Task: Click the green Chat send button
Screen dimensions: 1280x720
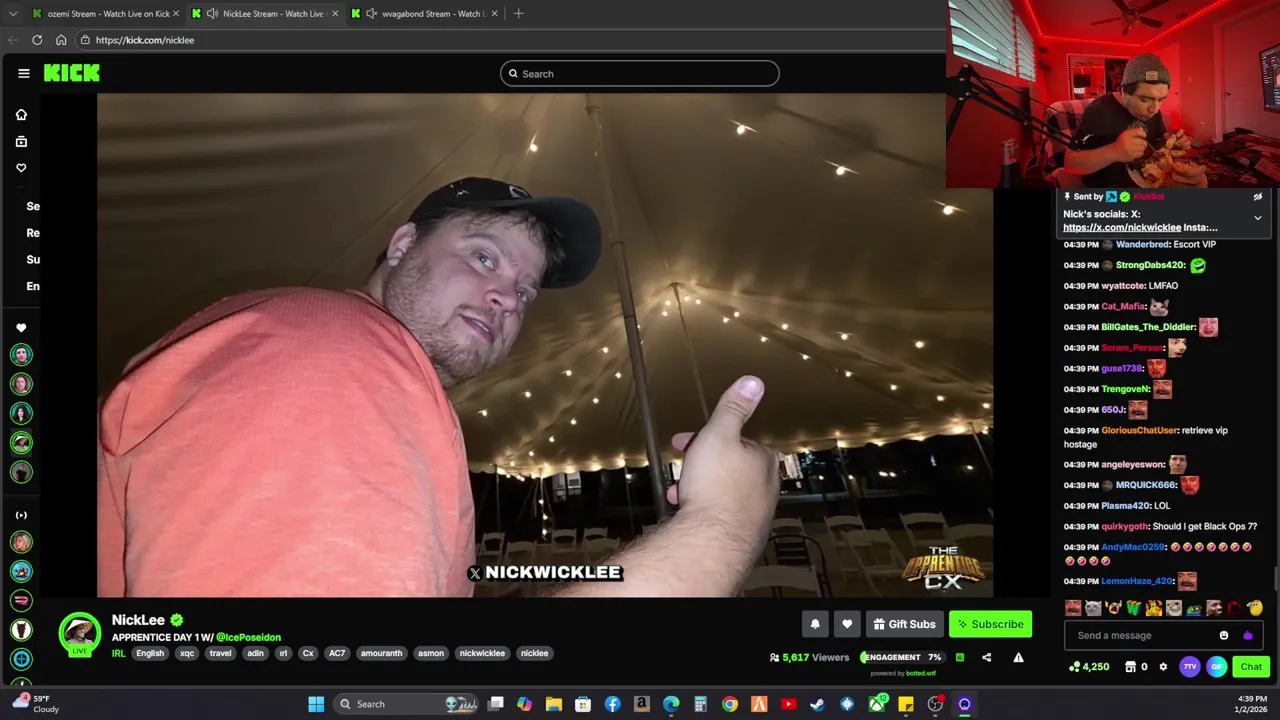Action: click(1251, 667)
